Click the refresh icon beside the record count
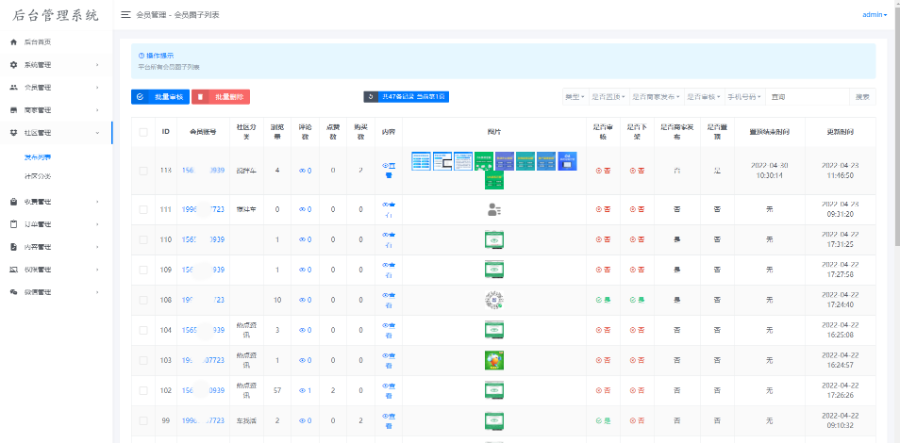Image resolution: width=900 pixels, height=443 pixels. [371, 97]
